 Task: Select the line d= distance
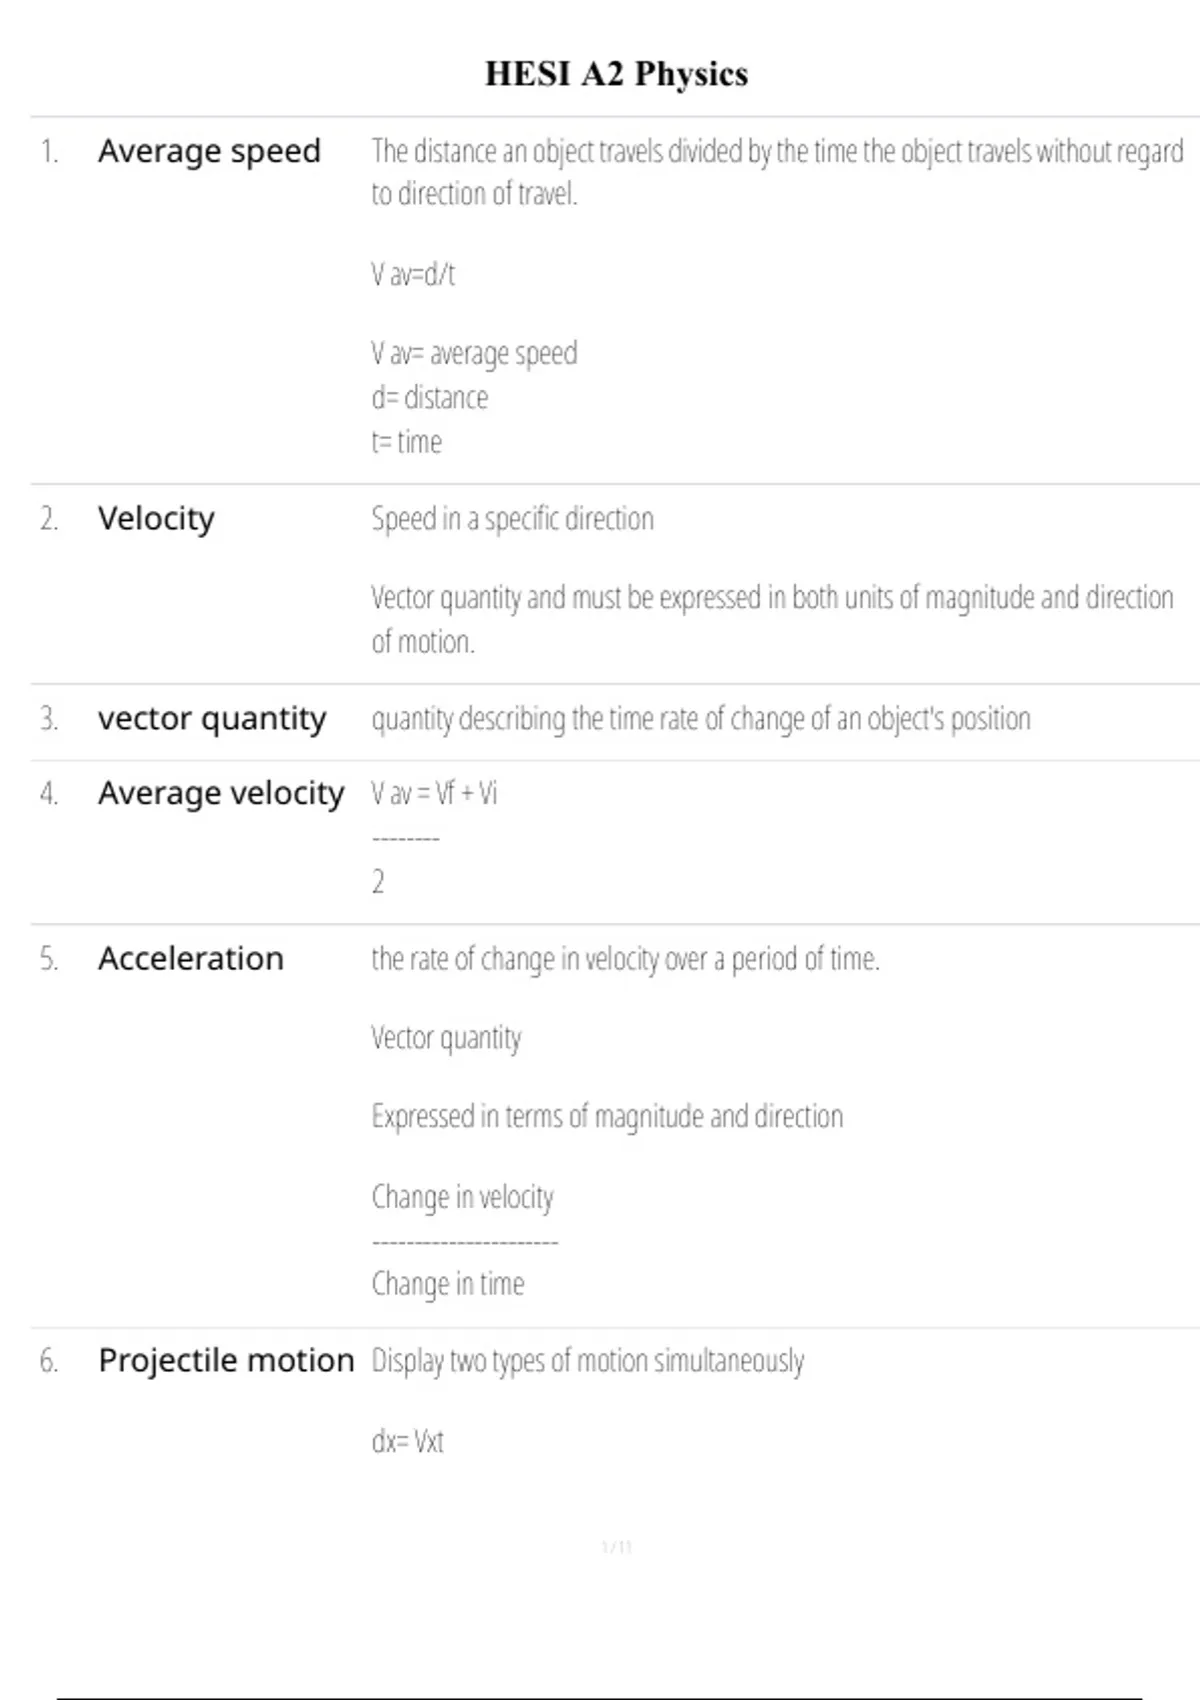pos(430,398)
